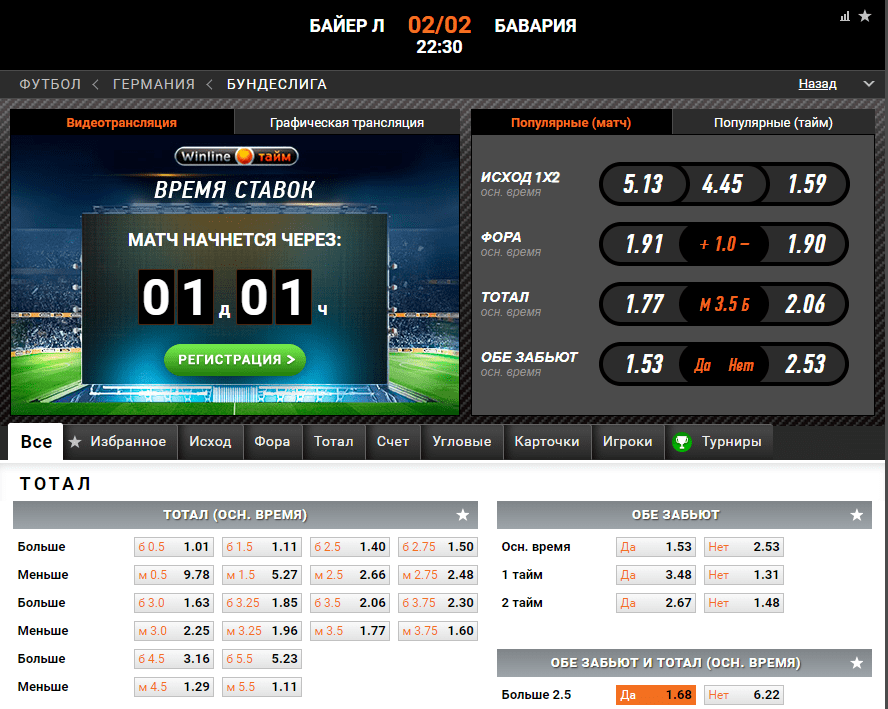Toggle the б 2.5 over bet at 1.40
Viewport: 888px width, 709px height.
coord(349,547)
